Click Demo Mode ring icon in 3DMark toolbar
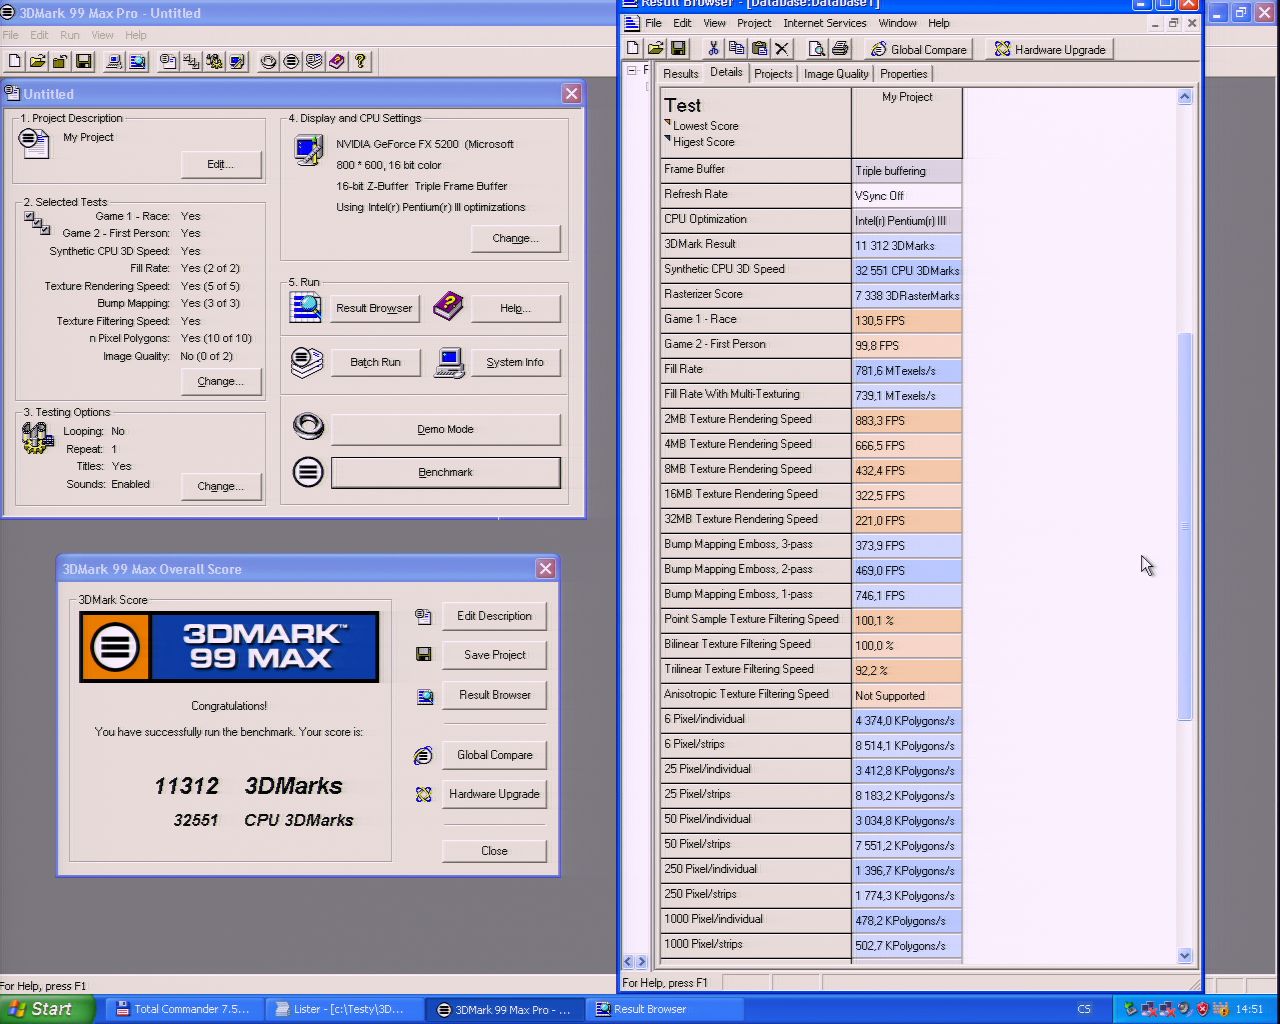Image resolution: width=1280 pixels, height=1024 pixels. click(x=268, y=62)
